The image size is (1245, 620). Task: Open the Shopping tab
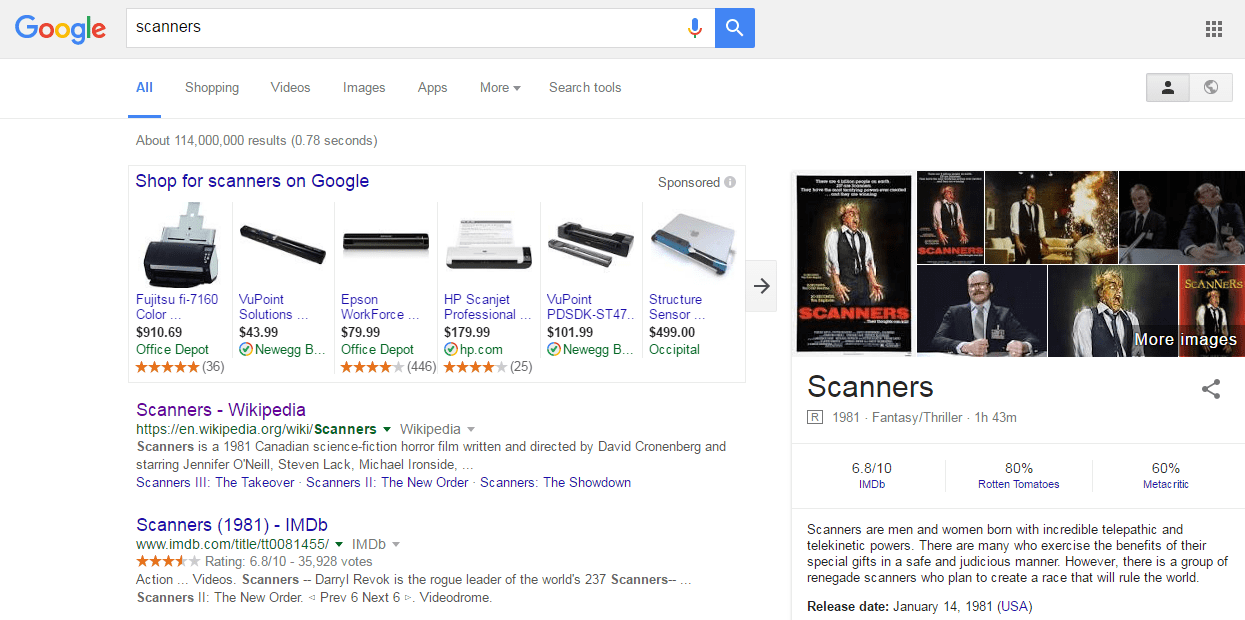pyautogui.click(x=212, y=88)
